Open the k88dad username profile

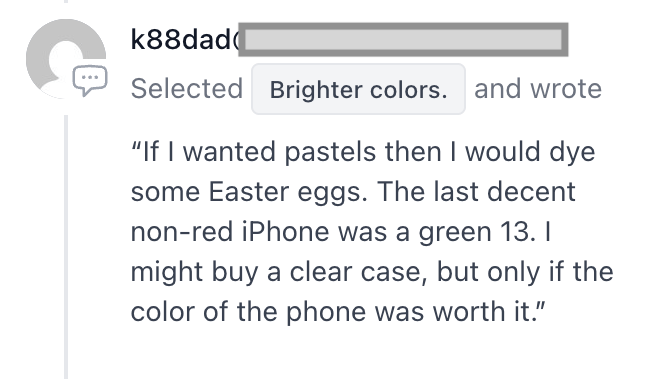[185, 40]
